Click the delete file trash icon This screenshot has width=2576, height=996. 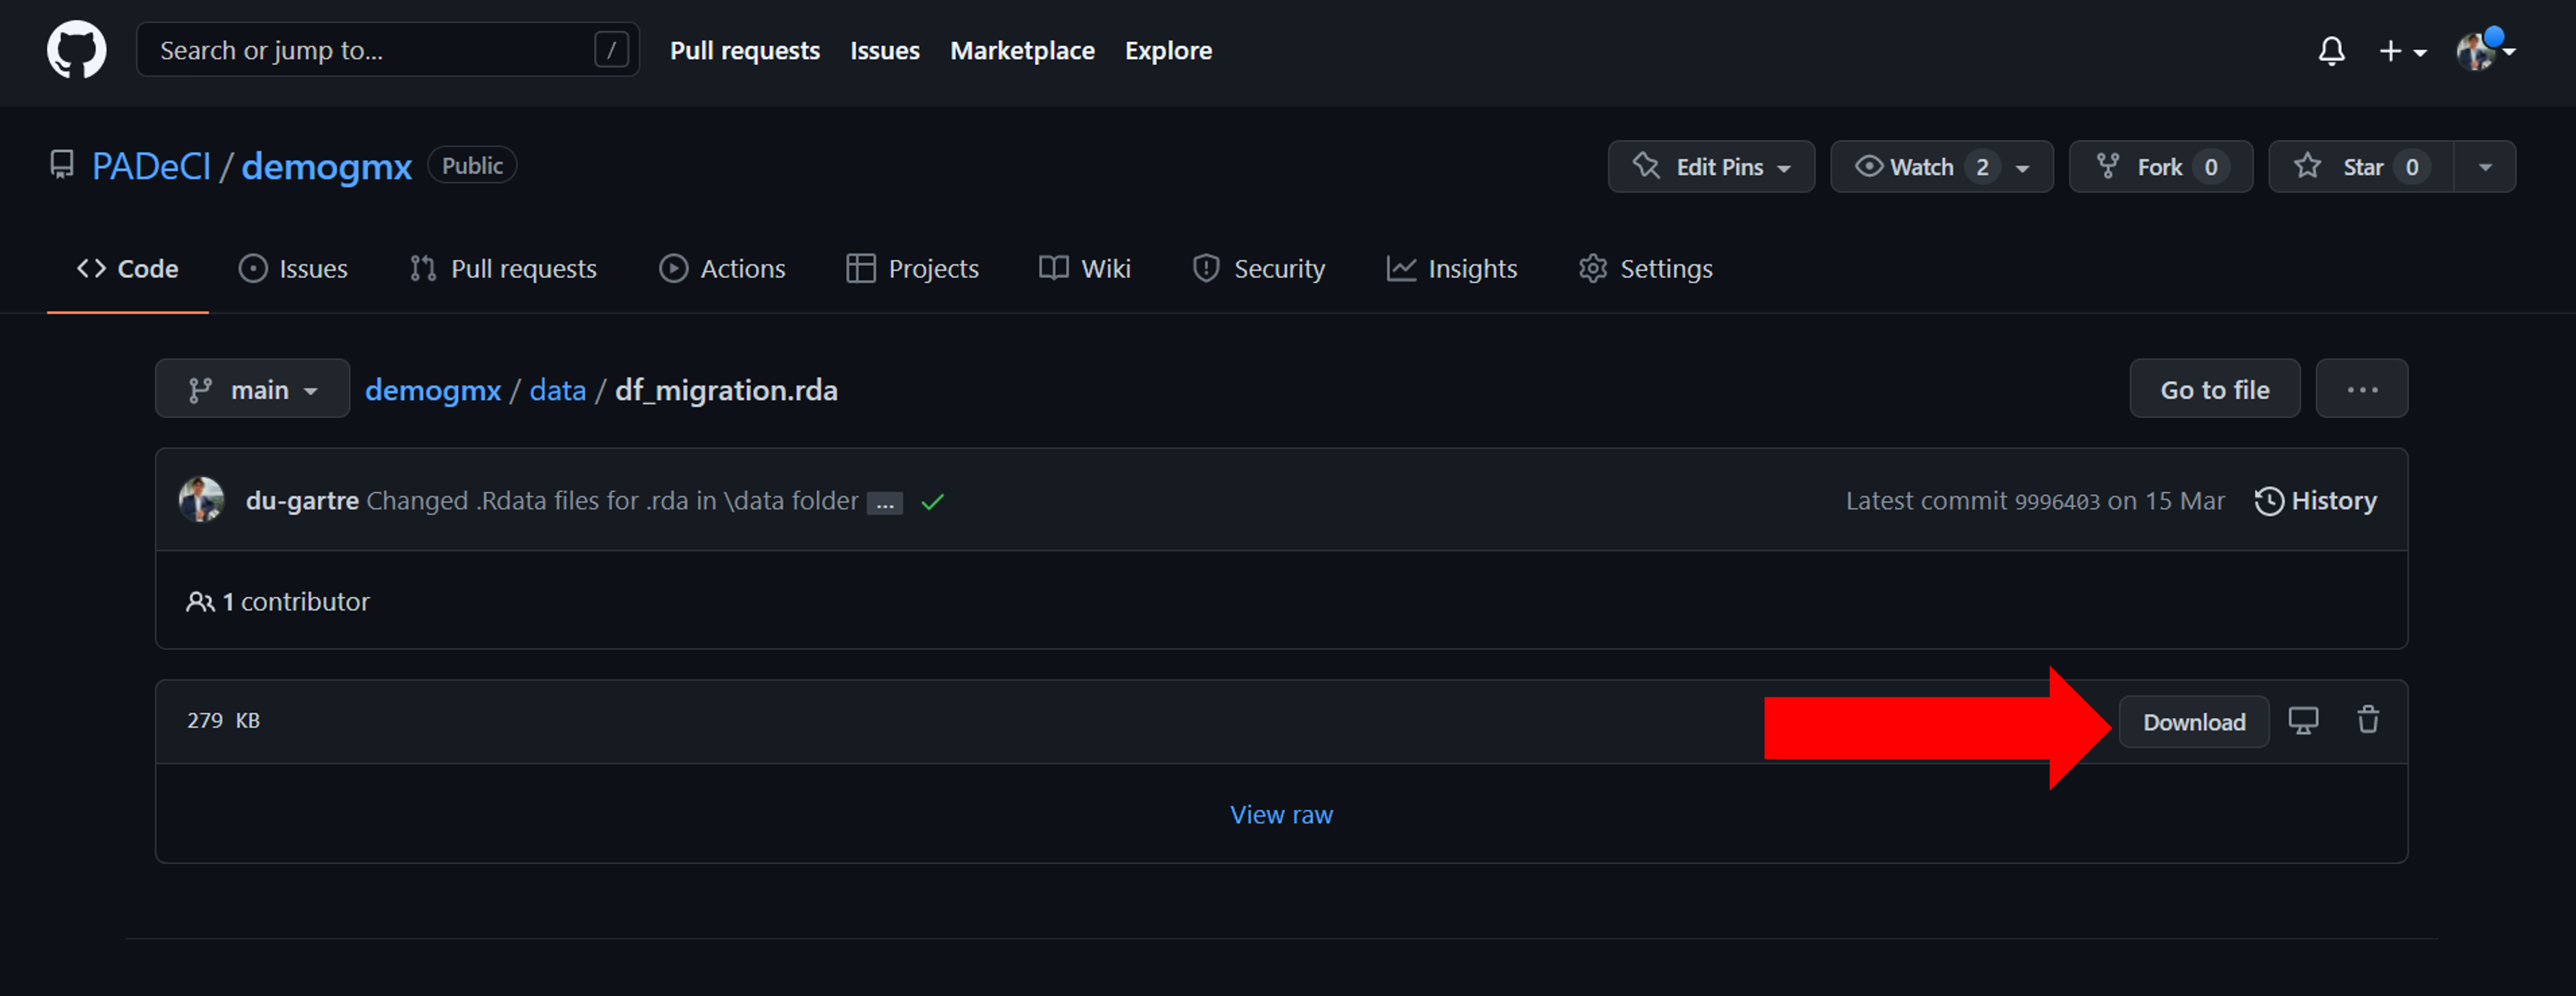2367,720
